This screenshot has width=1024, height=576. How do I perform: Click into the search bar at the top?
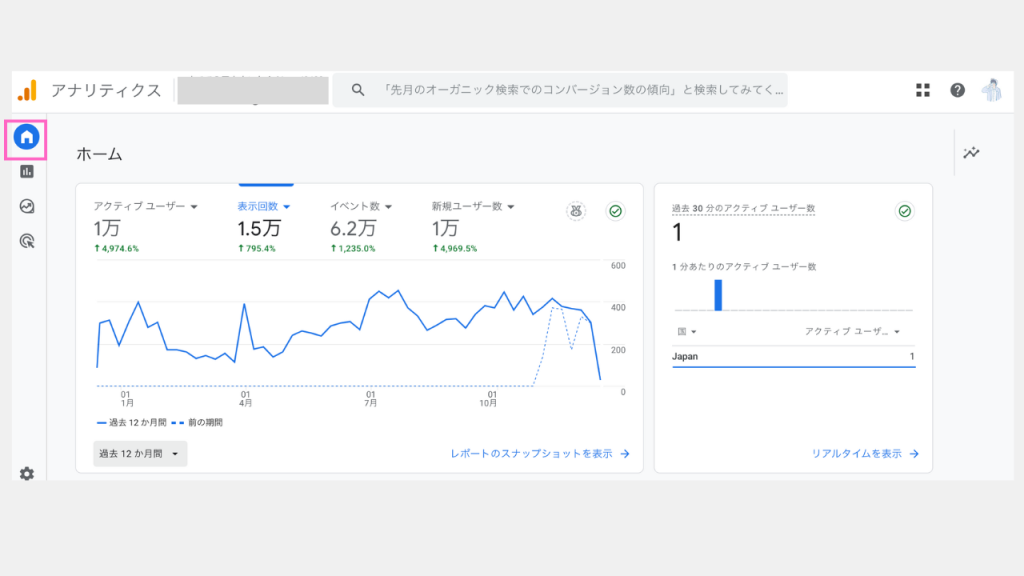(x=570, y=90)
